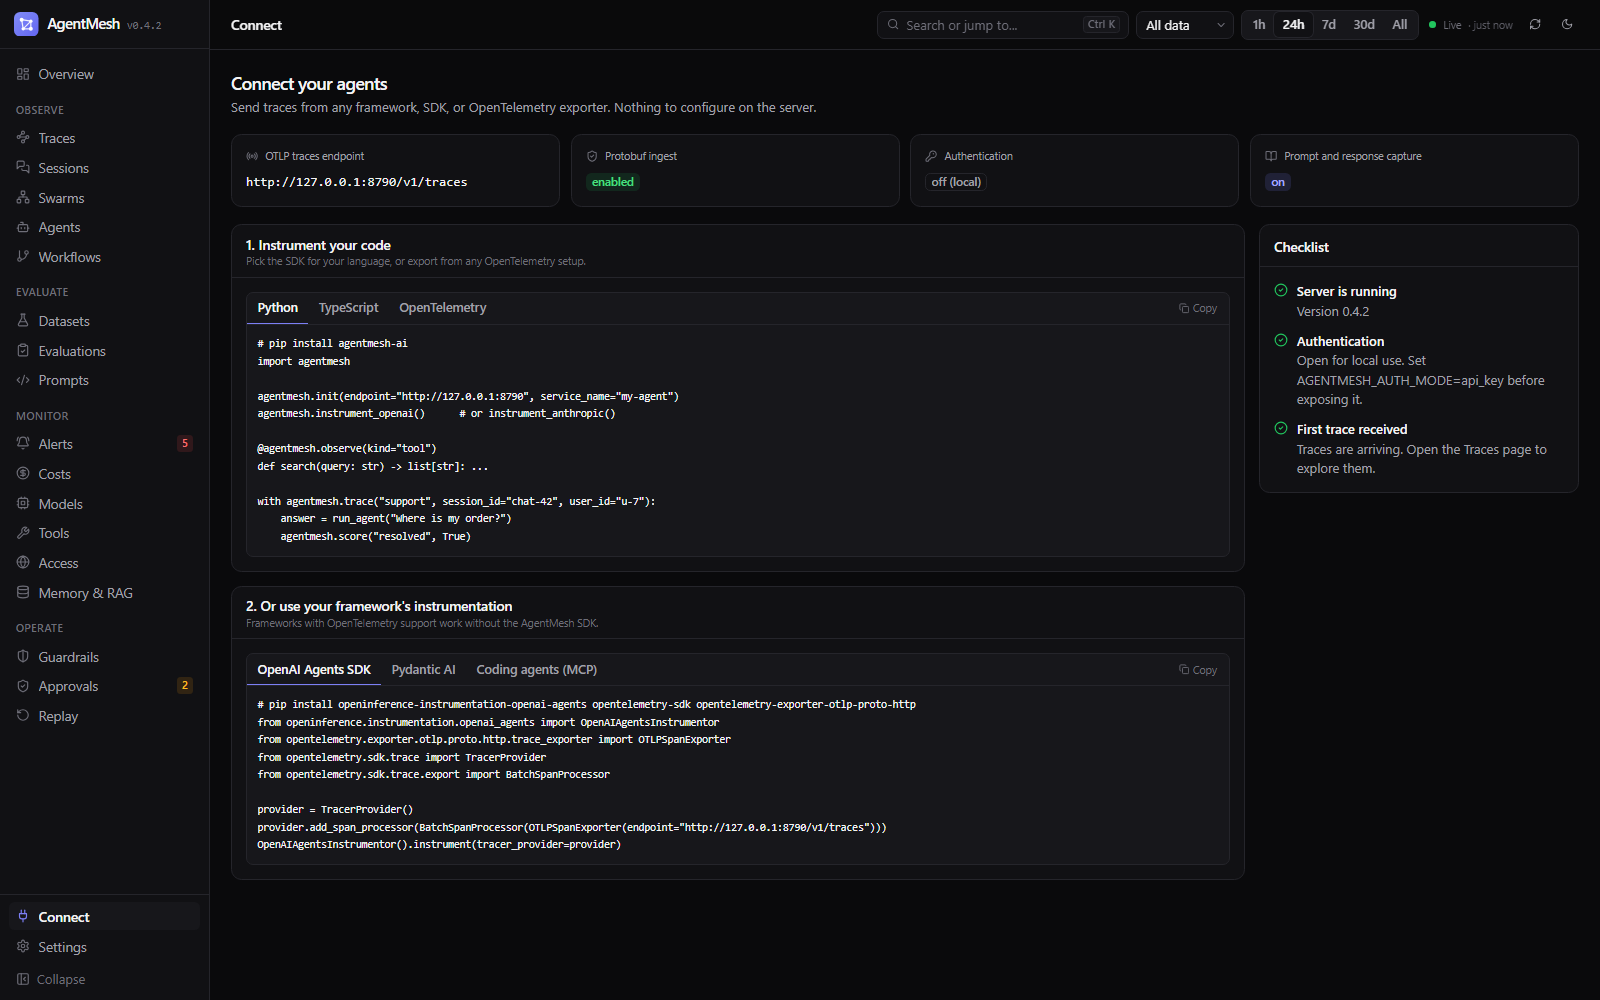The height and width of the screenshot is (1000, 1600).
Task: Open Prompts via its code icon
Action: (23, 380)
